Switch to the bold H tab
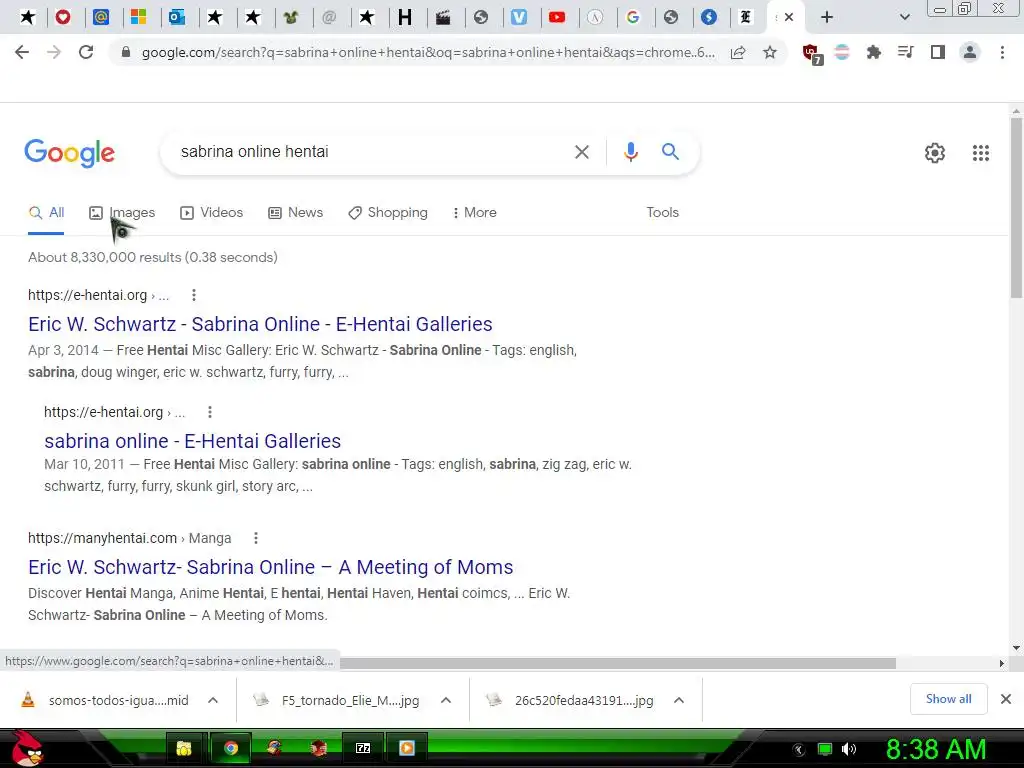 coord(405,17)
